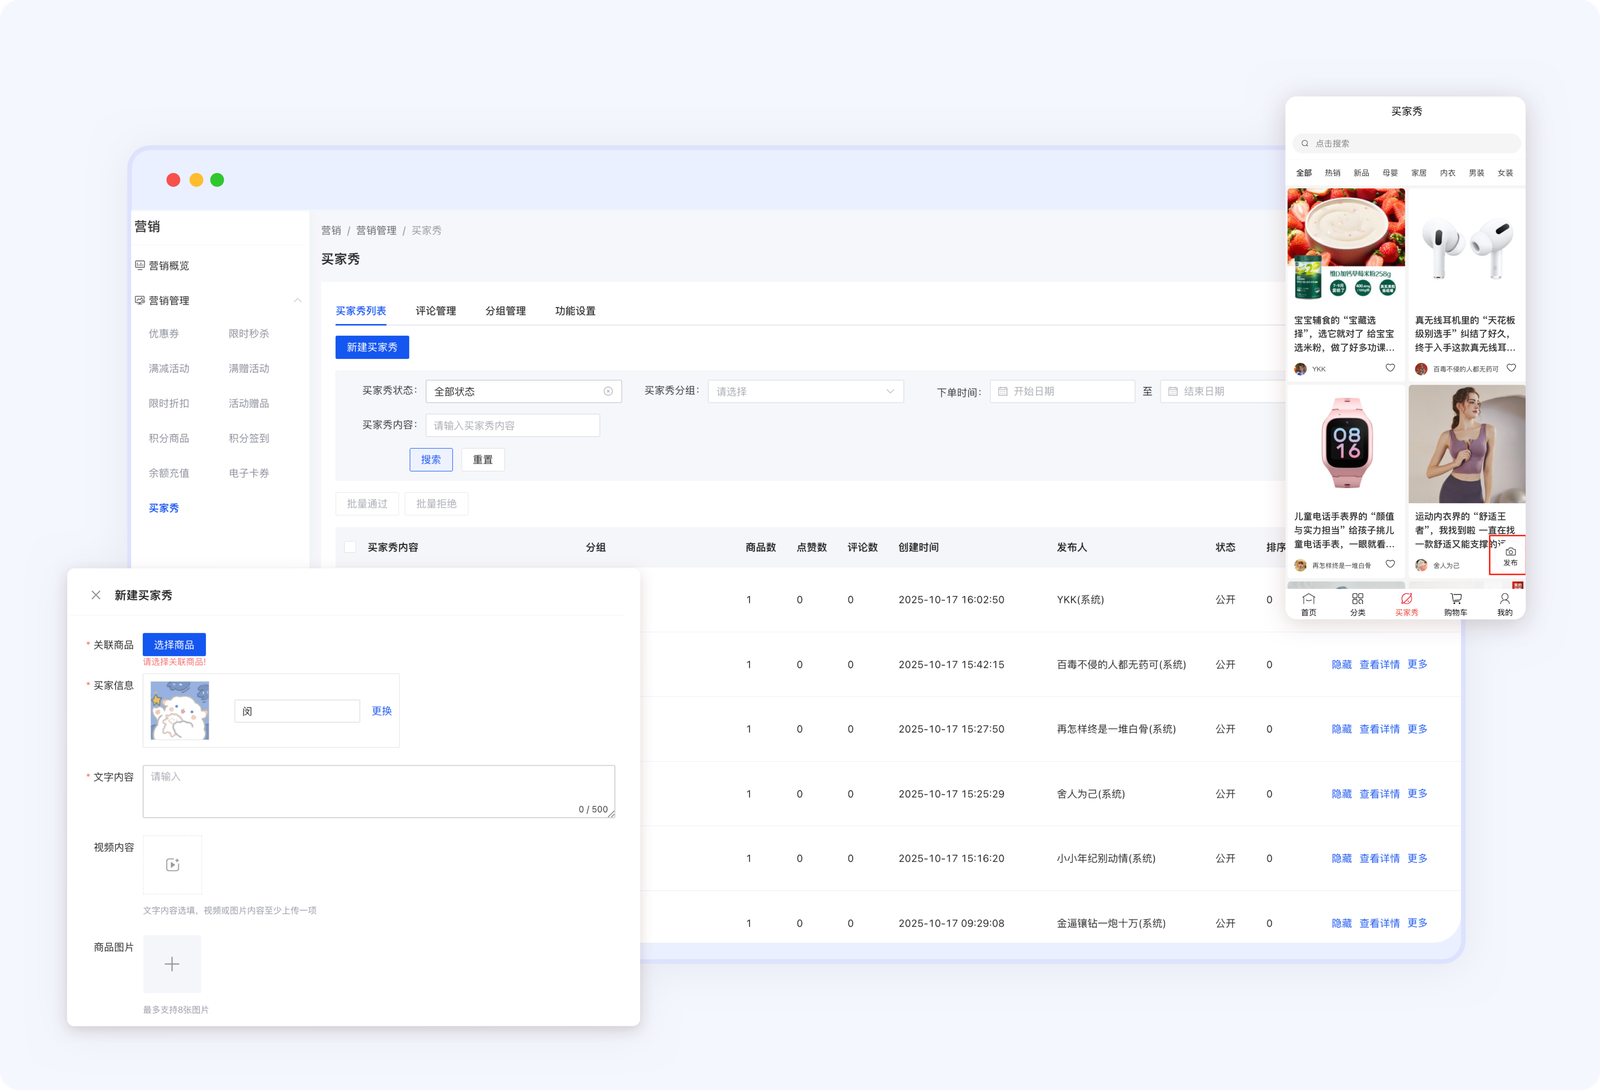Like the YKK post heart icon
Viewport: 1600px width, 1090px height.
tap(1390, 368)
